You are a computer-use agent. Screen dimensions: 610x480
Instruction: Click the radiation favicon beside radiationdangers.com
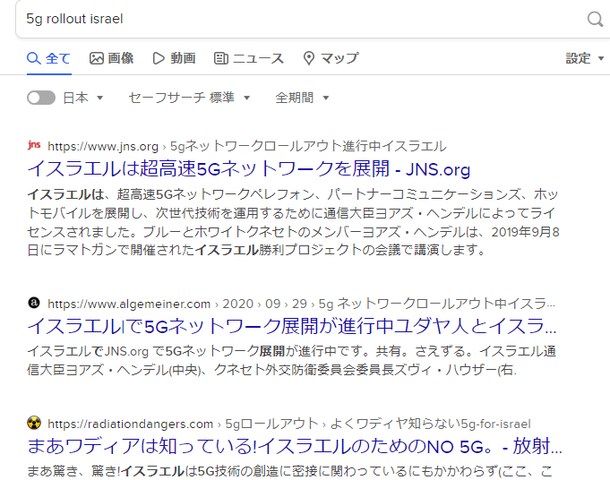pos(34,423)
